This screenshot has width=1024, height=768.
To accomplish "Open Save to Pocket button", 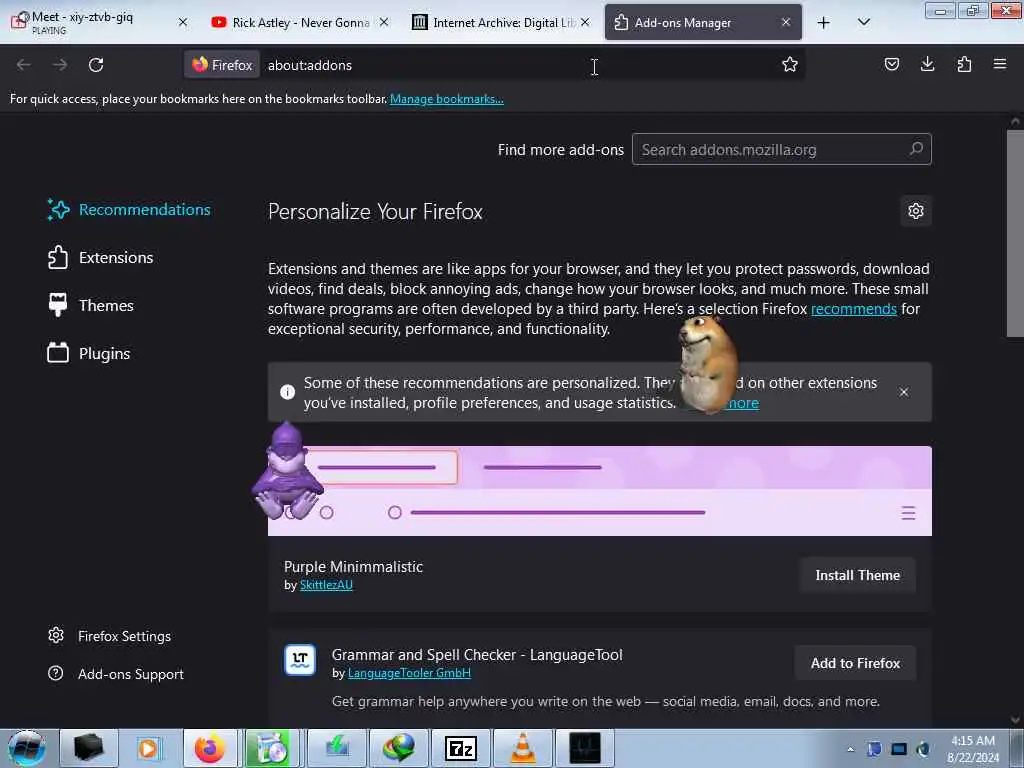I will [x=891, y=64].
